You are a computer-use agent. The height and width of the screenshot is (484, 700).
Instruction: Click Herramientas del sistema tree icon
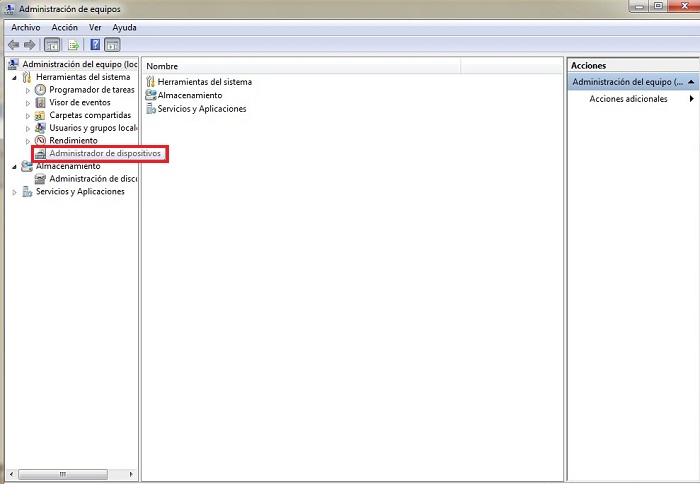(x=27, y=77)
